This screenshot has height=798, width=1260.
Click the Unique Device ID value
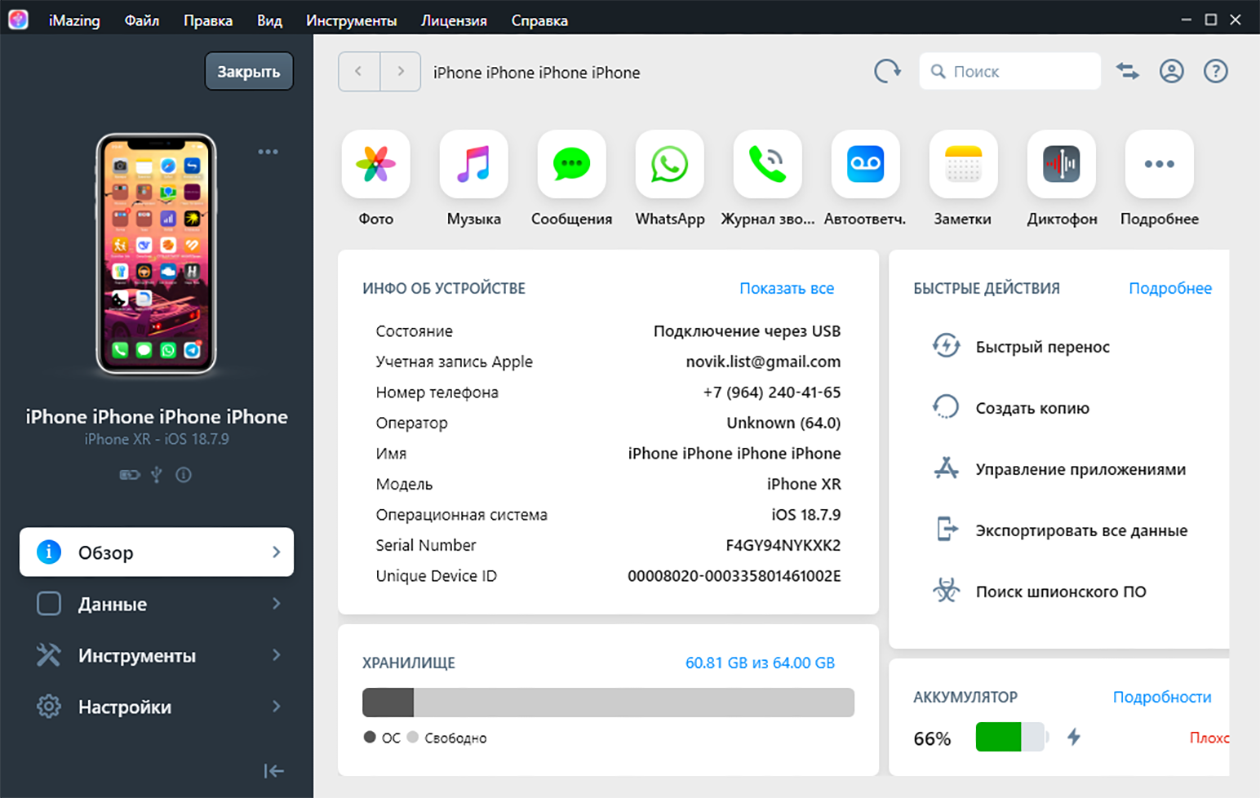click(734, 576)
